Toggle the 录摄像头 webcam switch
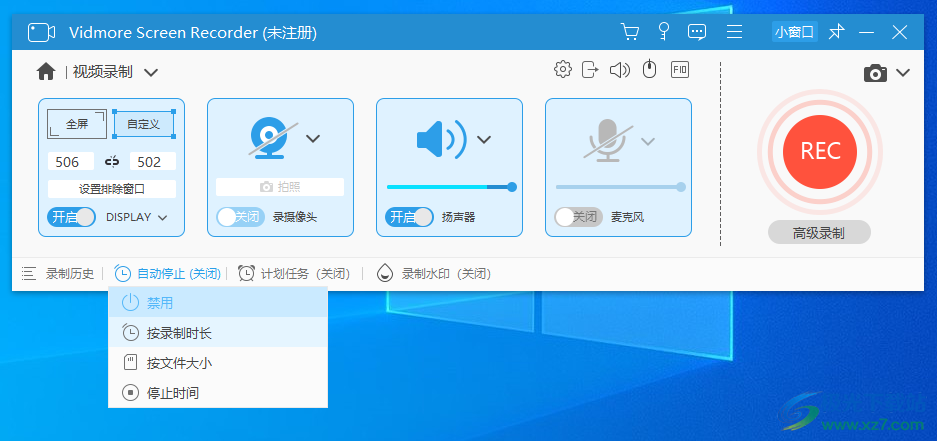The height and width of the screenshot is (441, 937). click(x=240, y=217)
